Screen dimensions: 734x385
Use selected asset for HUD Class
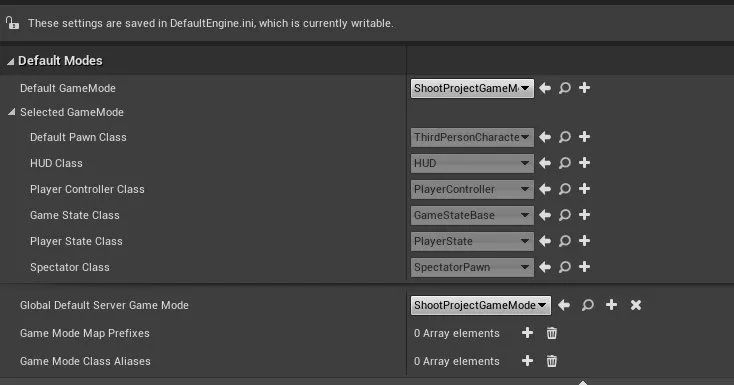tap(545, 163)
